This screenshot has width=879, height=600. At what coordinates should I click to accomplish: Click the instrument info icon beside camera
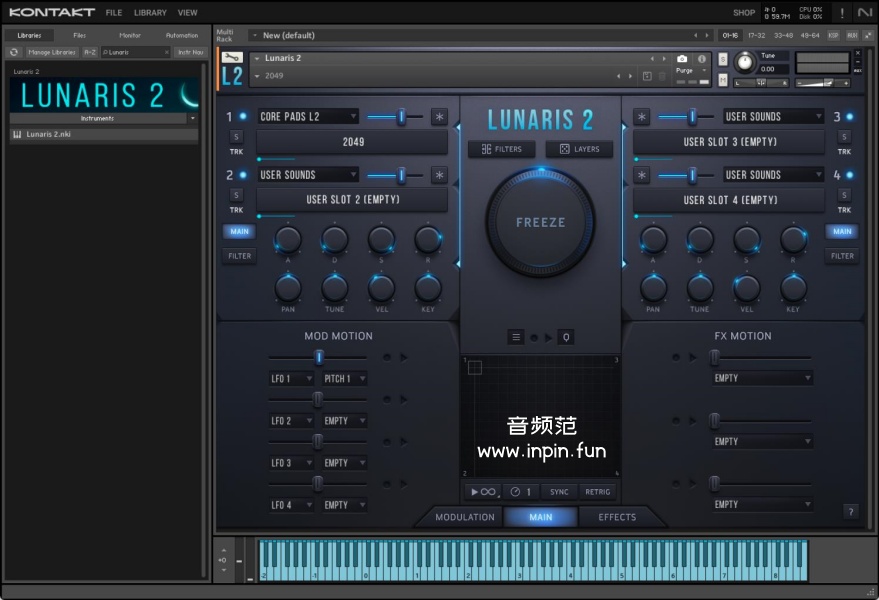tap(702, 59)
